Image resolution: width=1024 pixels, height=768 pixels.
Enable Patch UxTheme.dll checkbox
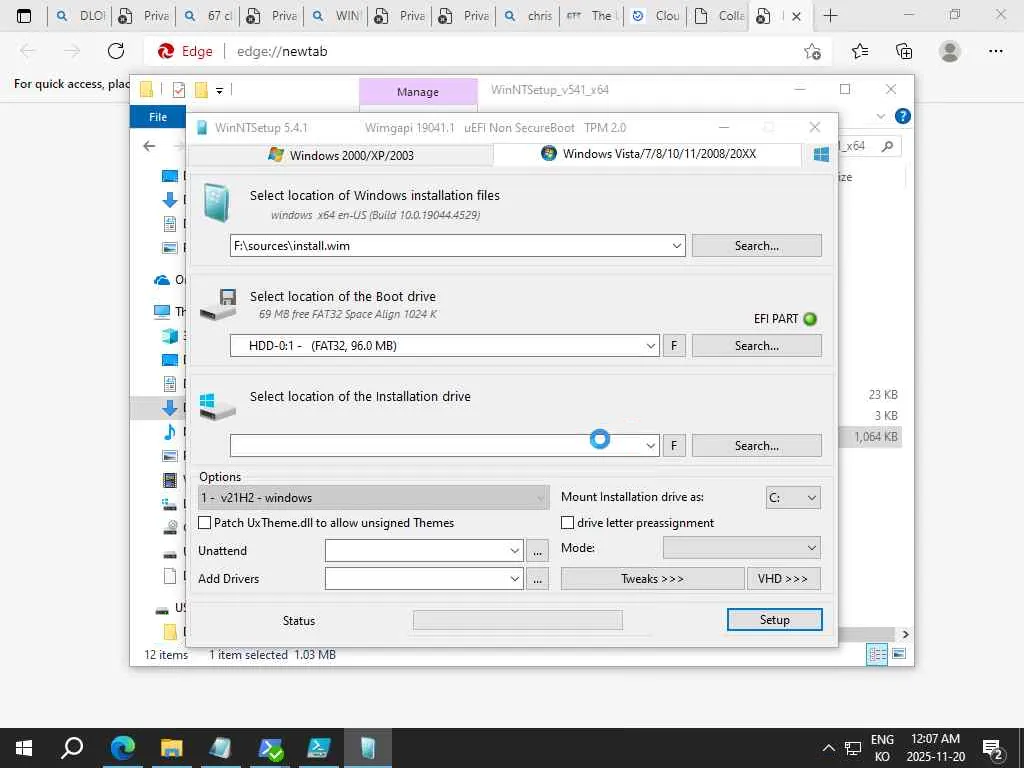pos(204,522)
